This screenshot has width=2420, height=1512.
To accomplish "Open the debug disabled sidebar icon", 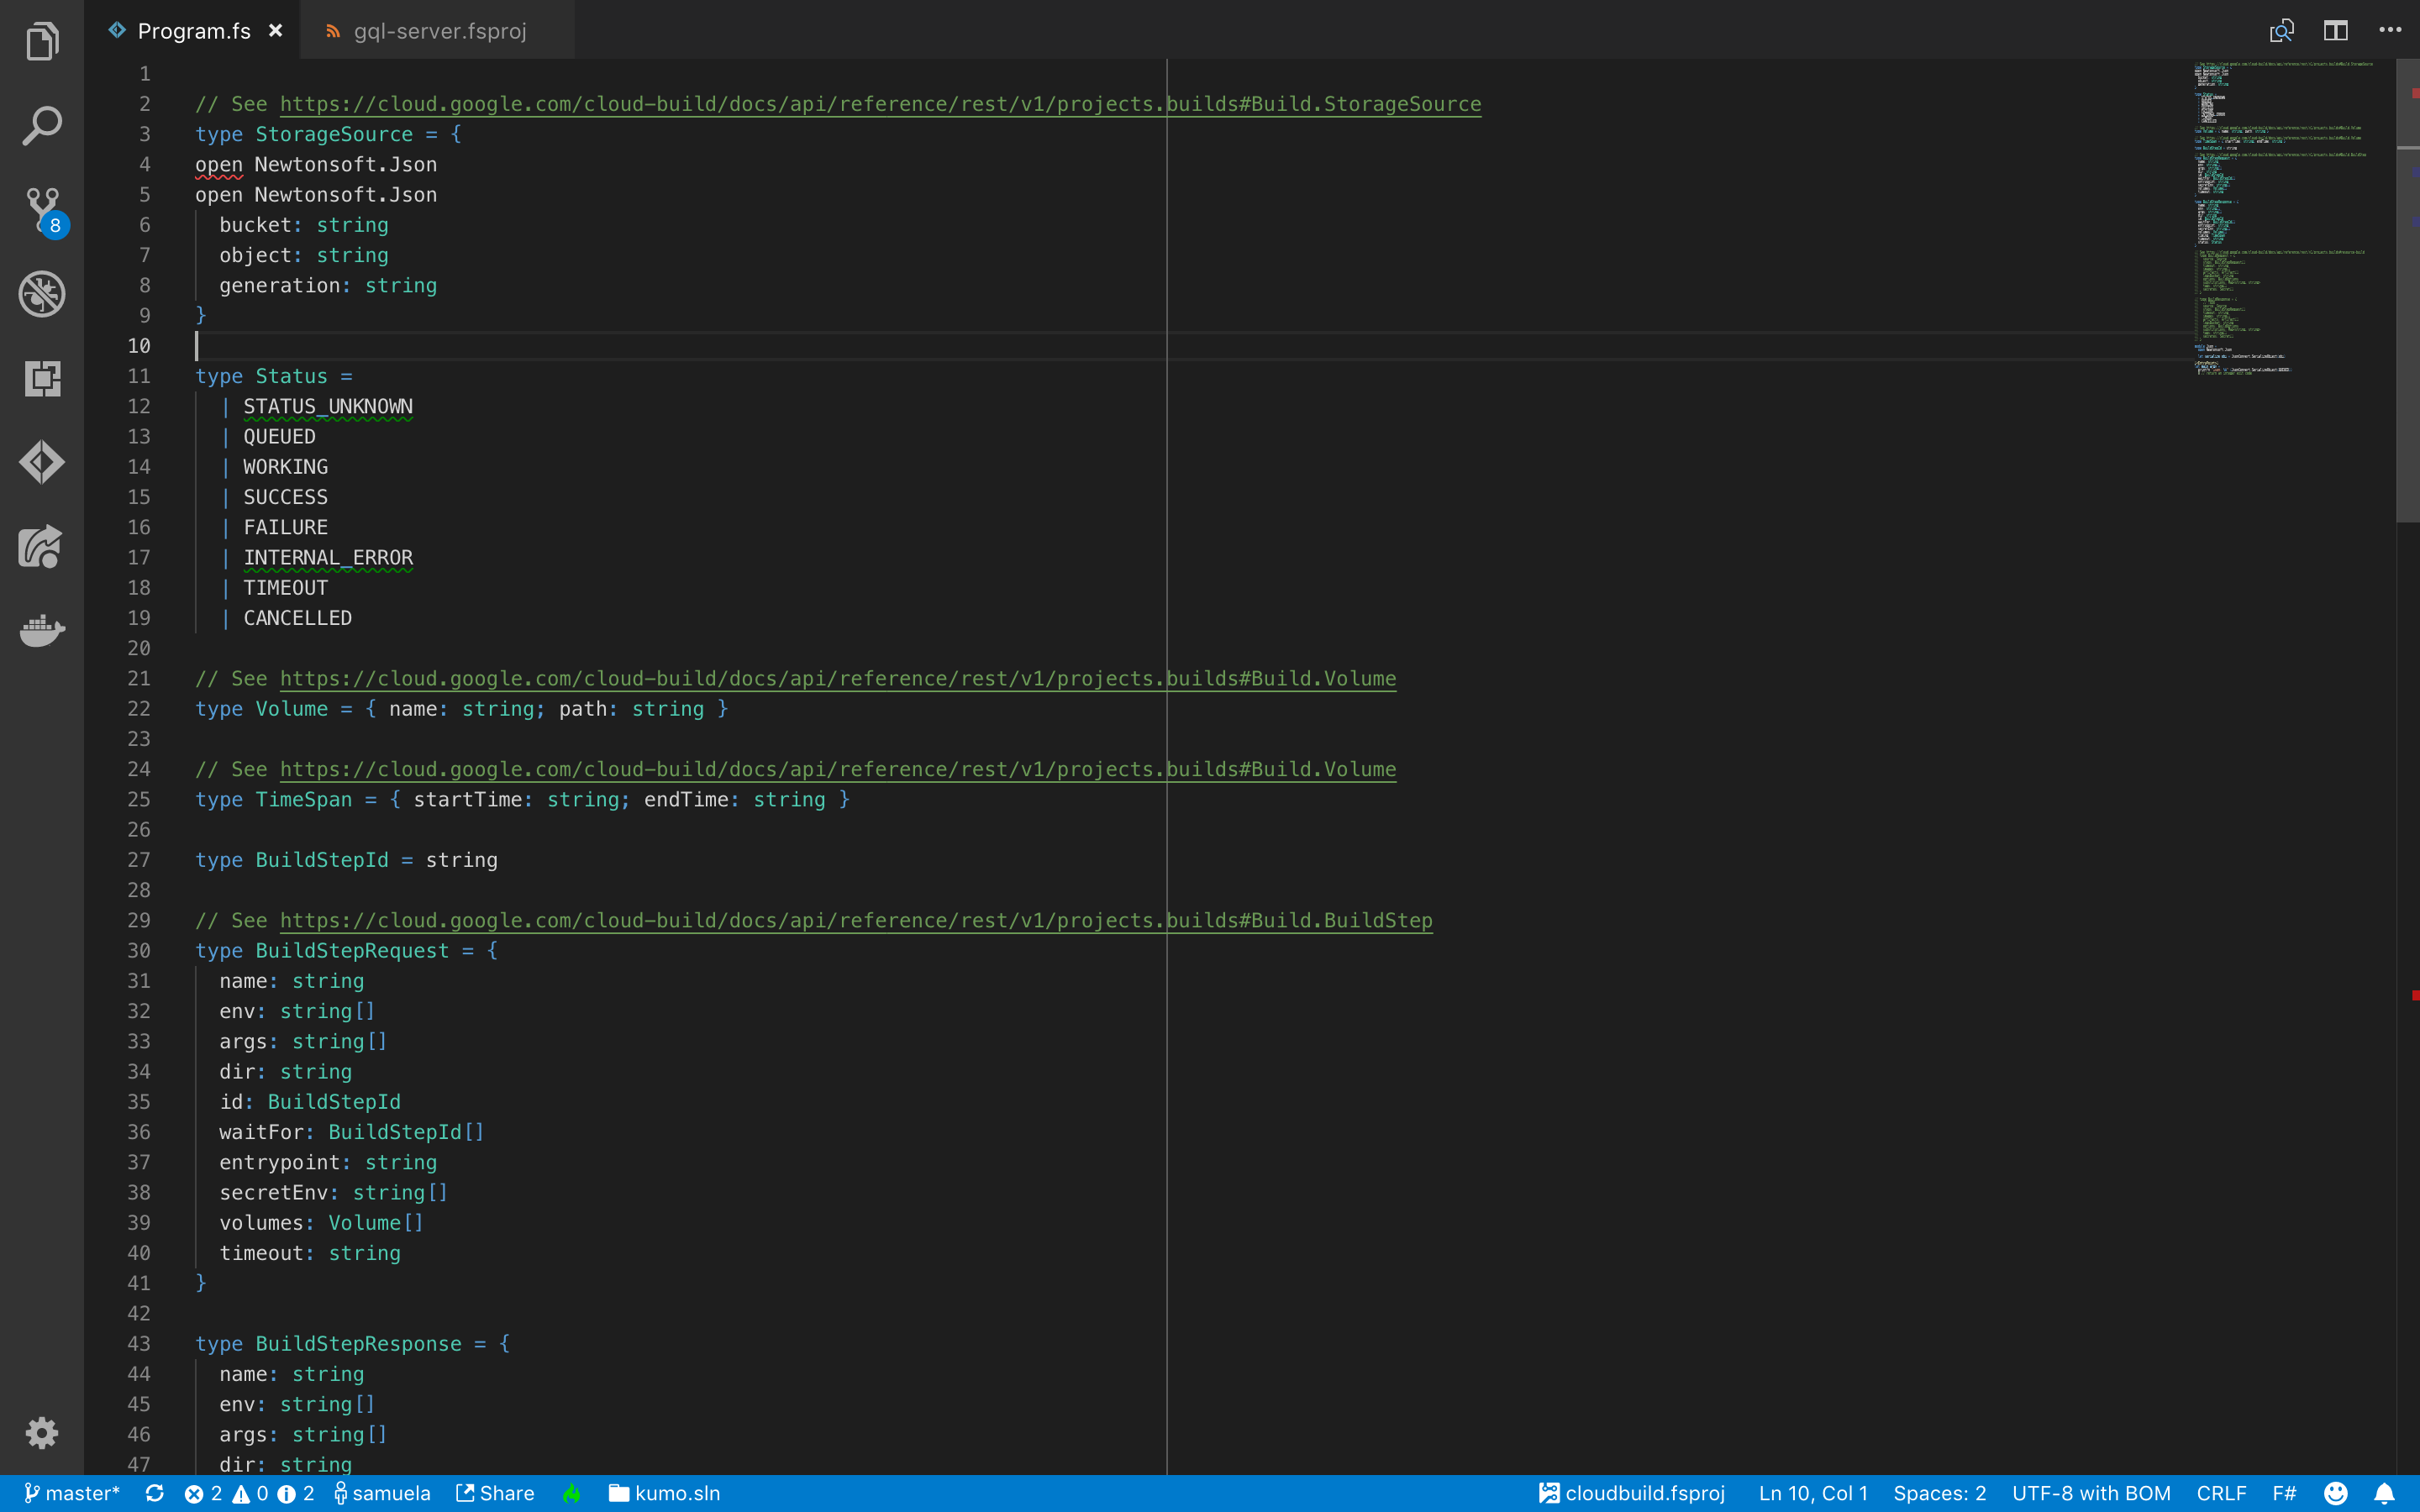I will [42, 293].
